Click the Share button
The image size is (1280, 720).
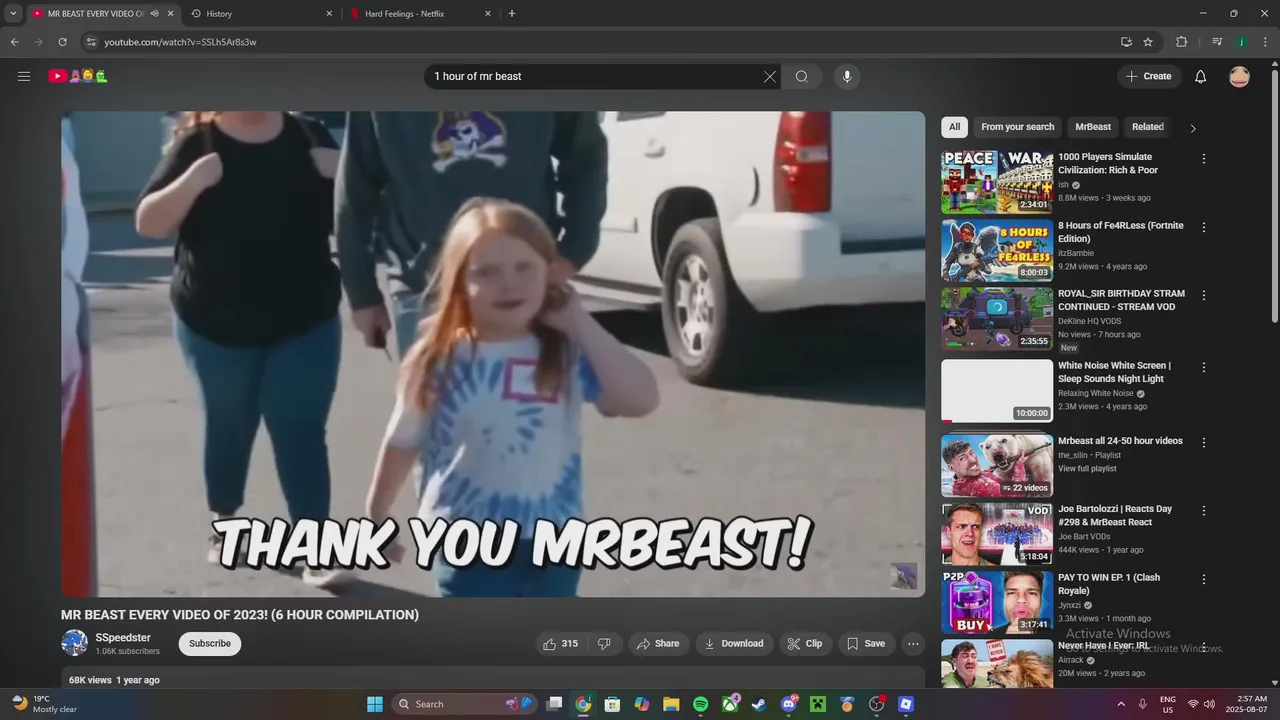pos(658,644)
